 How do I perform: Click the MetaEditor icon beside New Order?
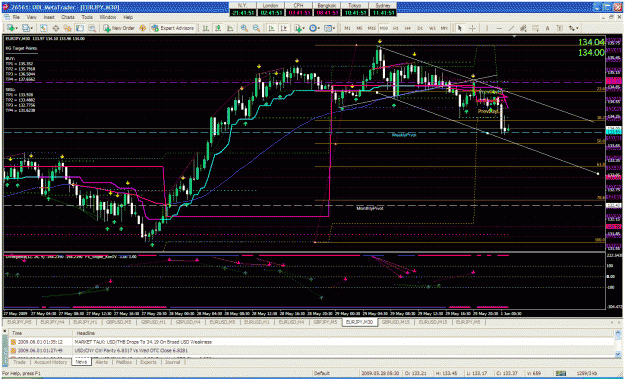pos(142,28)
